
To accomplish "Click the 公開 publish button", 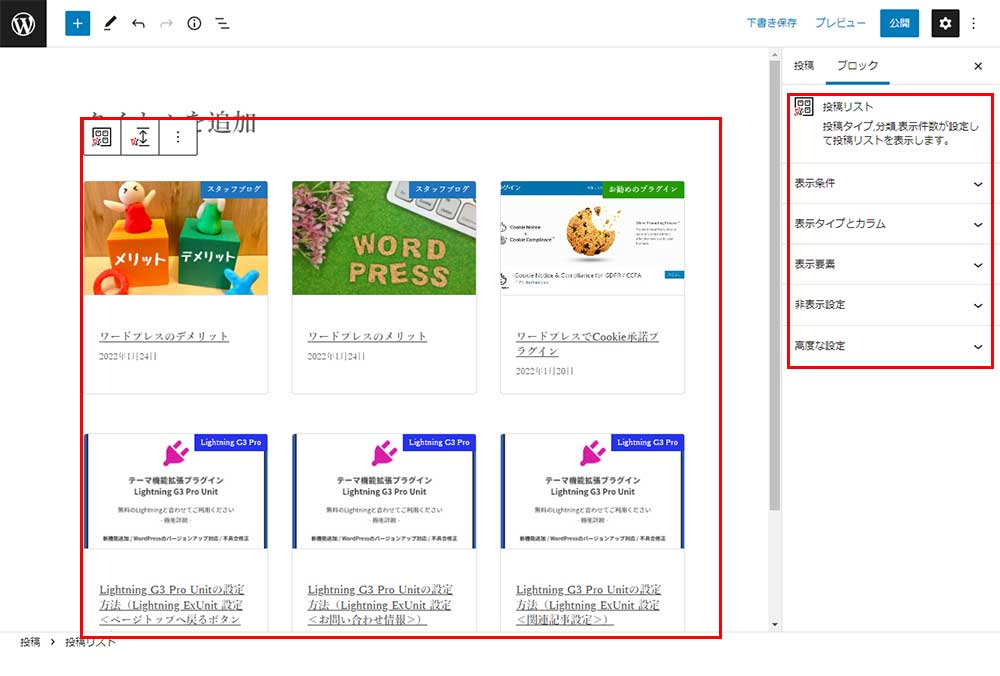I will click(x=899, y=23).
